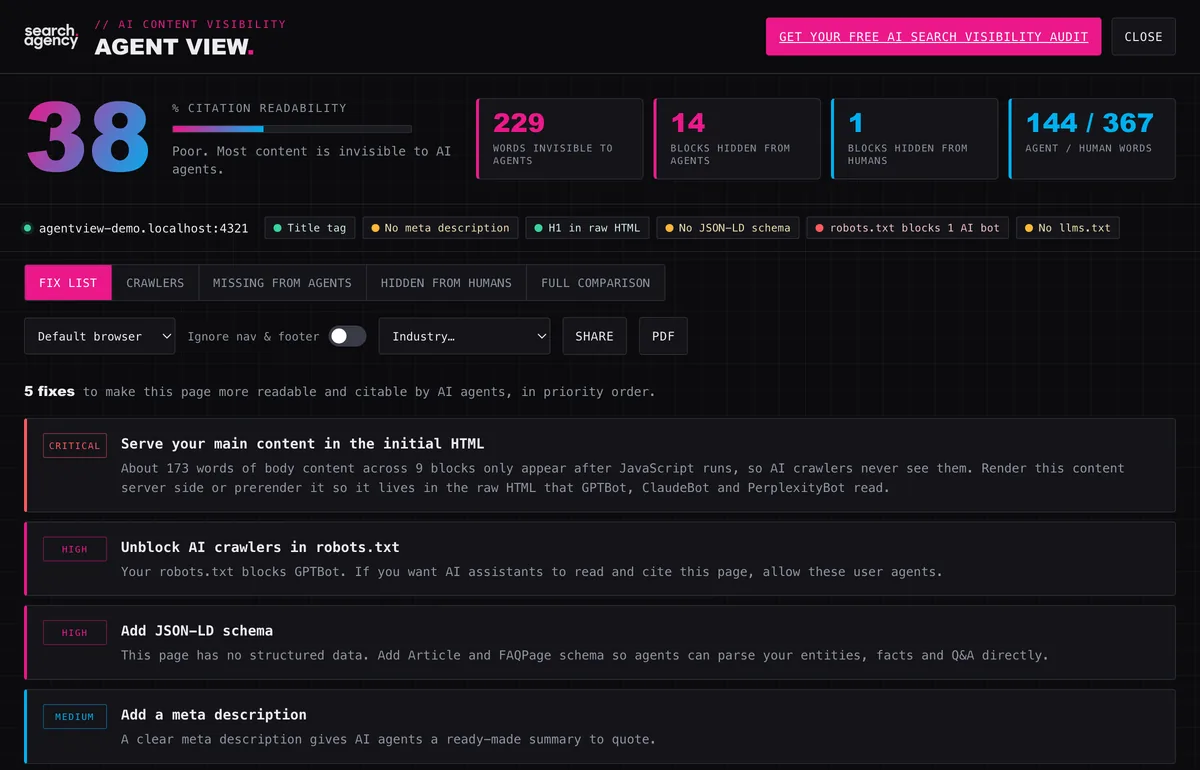1200x770 pixels.
Task: Click the large 38 readability score
Action: pos(88,138)
